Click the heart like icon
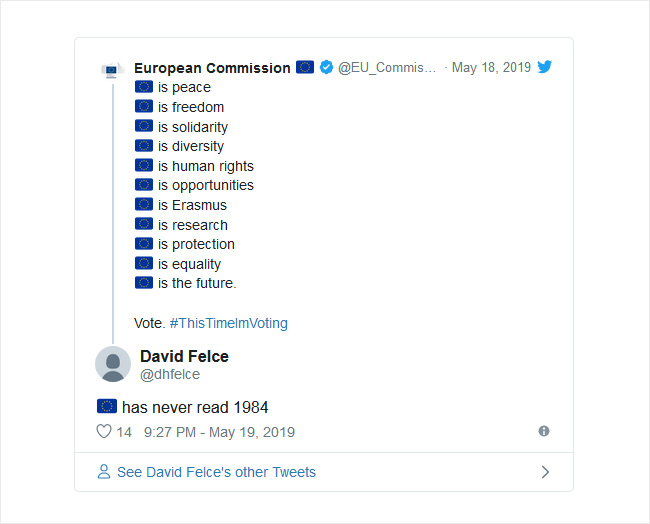650x524 pixels. point(104,431)
